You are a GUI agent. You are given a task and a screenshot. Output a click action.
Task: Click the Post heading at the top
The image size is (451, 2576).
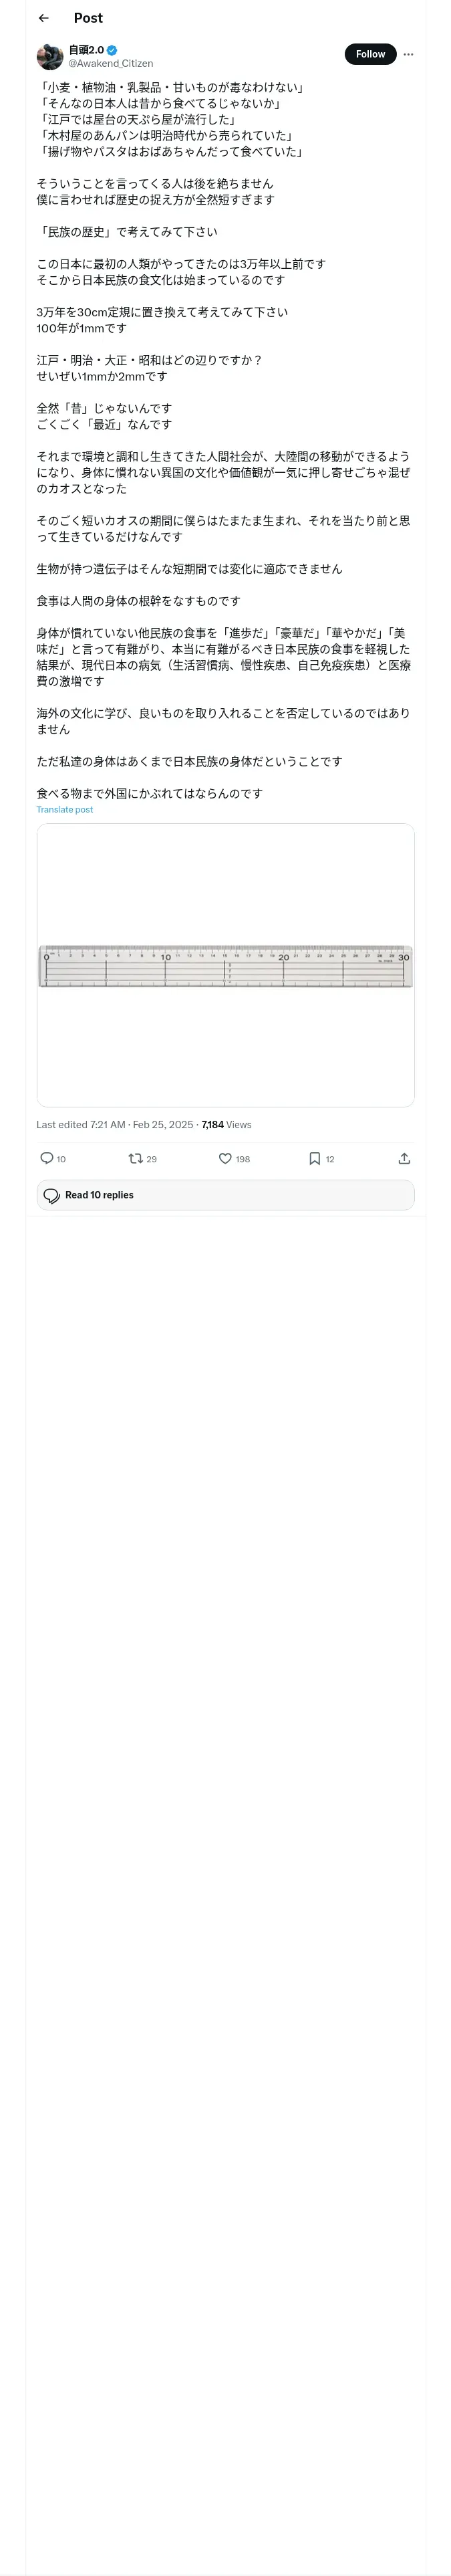[88, 18]
